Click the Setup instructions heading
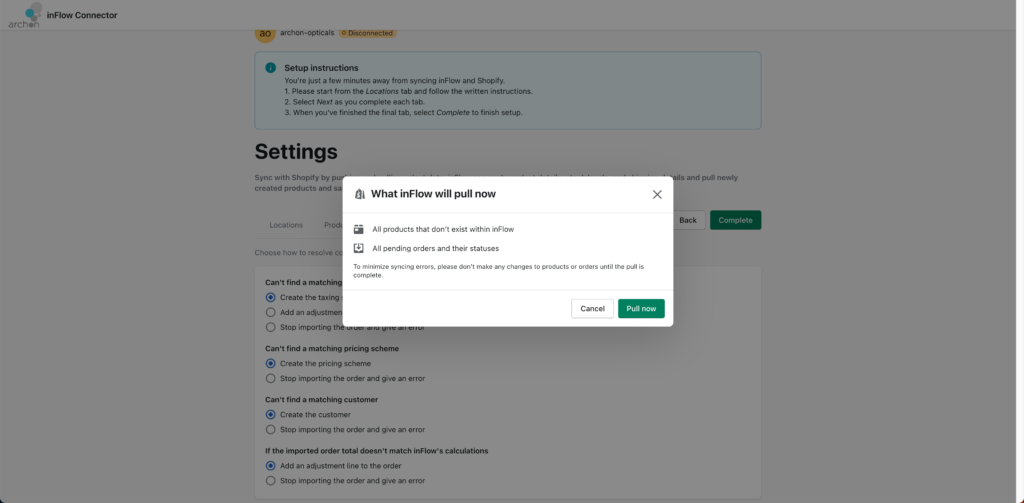The image size is (1024, 503). point(321,68)
